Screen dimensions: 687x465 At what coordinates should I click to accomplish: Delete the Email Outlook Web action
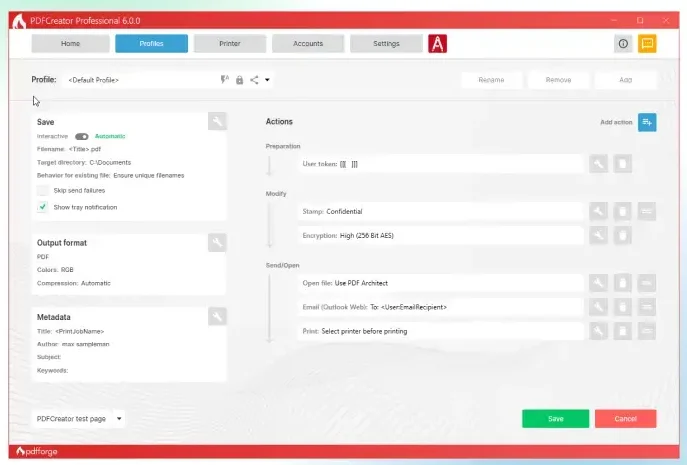[x=622, y=307]
